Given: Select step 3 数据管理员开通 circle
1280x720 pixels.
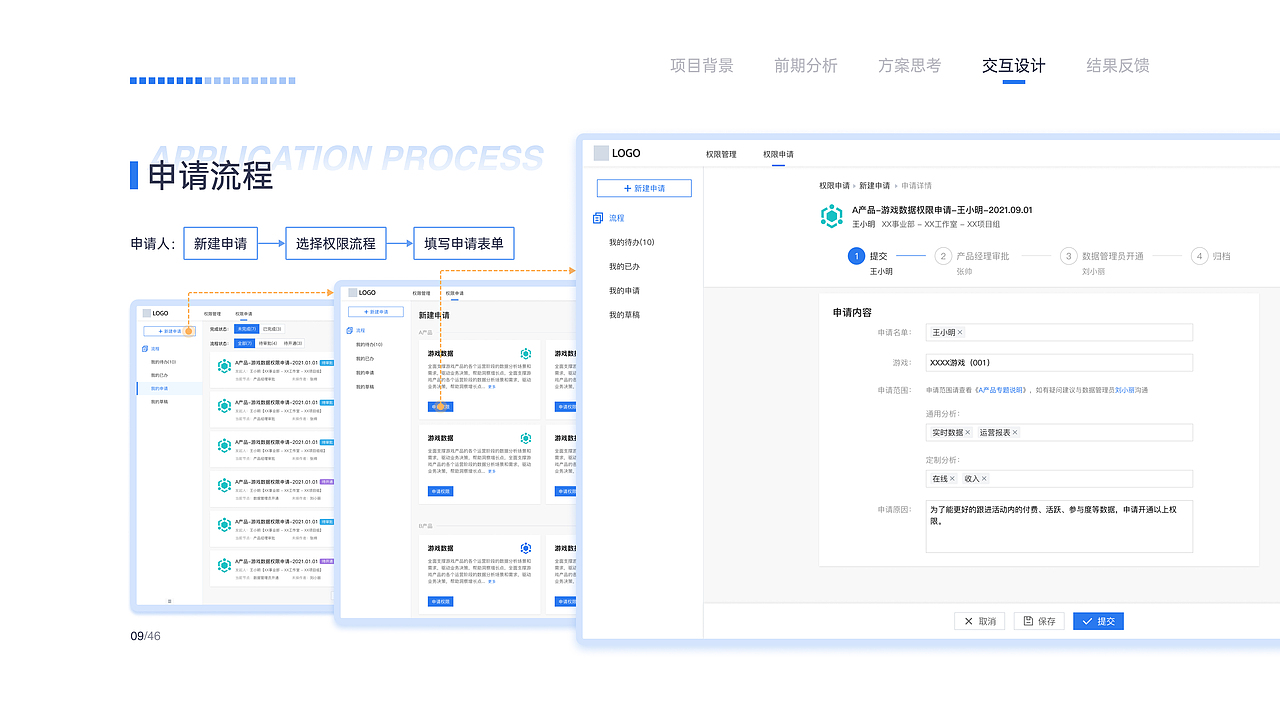Looking at the screenshot, I should coord(1069,256).
